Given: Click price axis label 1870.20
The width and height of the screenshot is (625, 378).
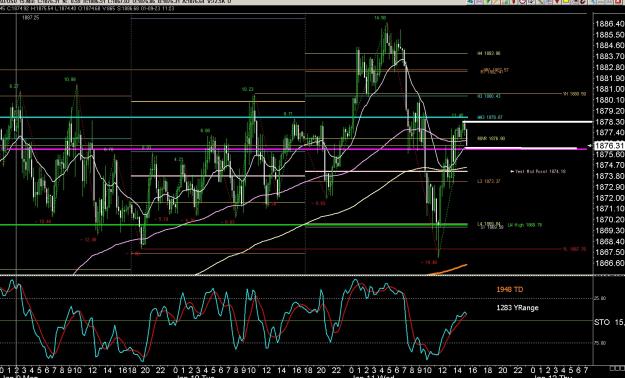Looking at the screenshot, I should (x=609, y=219).
